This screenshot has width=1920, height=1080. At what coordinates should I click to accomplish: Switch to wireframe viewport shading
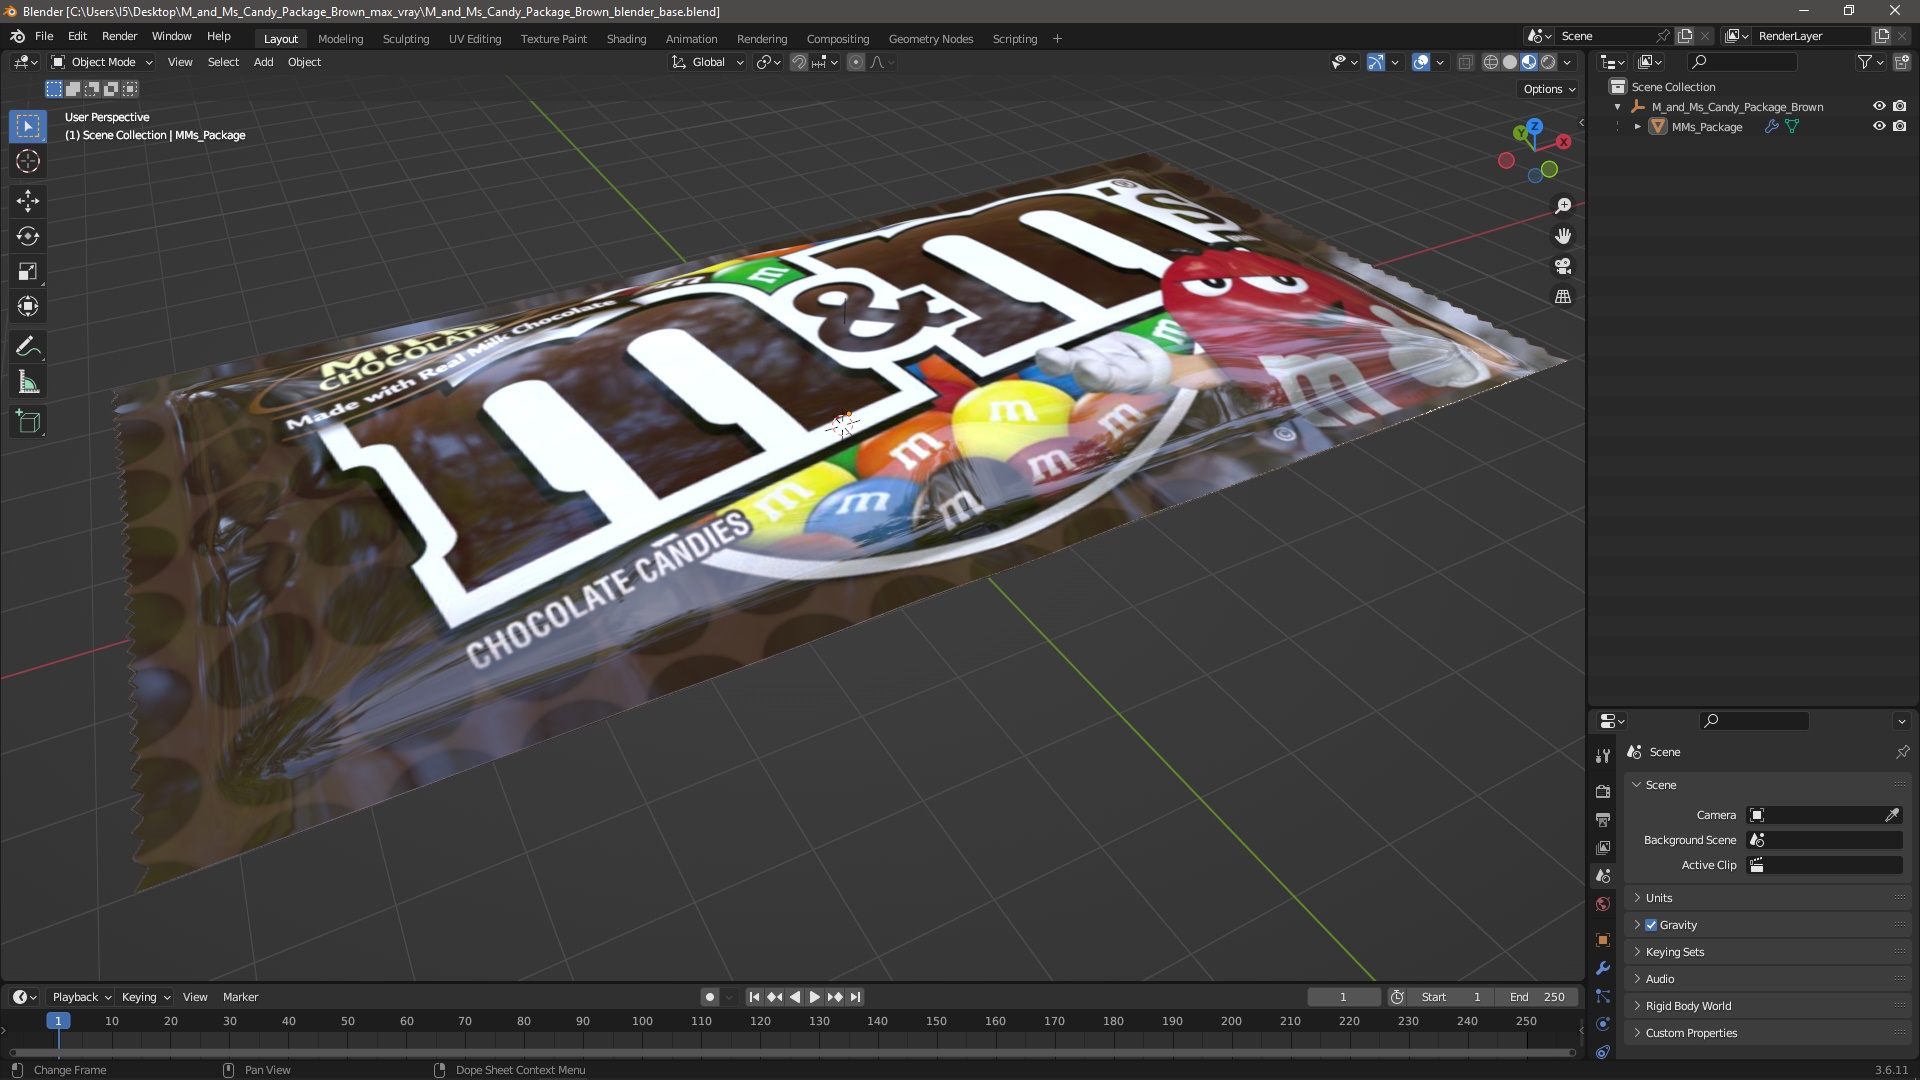click(x=1491, y=62)
